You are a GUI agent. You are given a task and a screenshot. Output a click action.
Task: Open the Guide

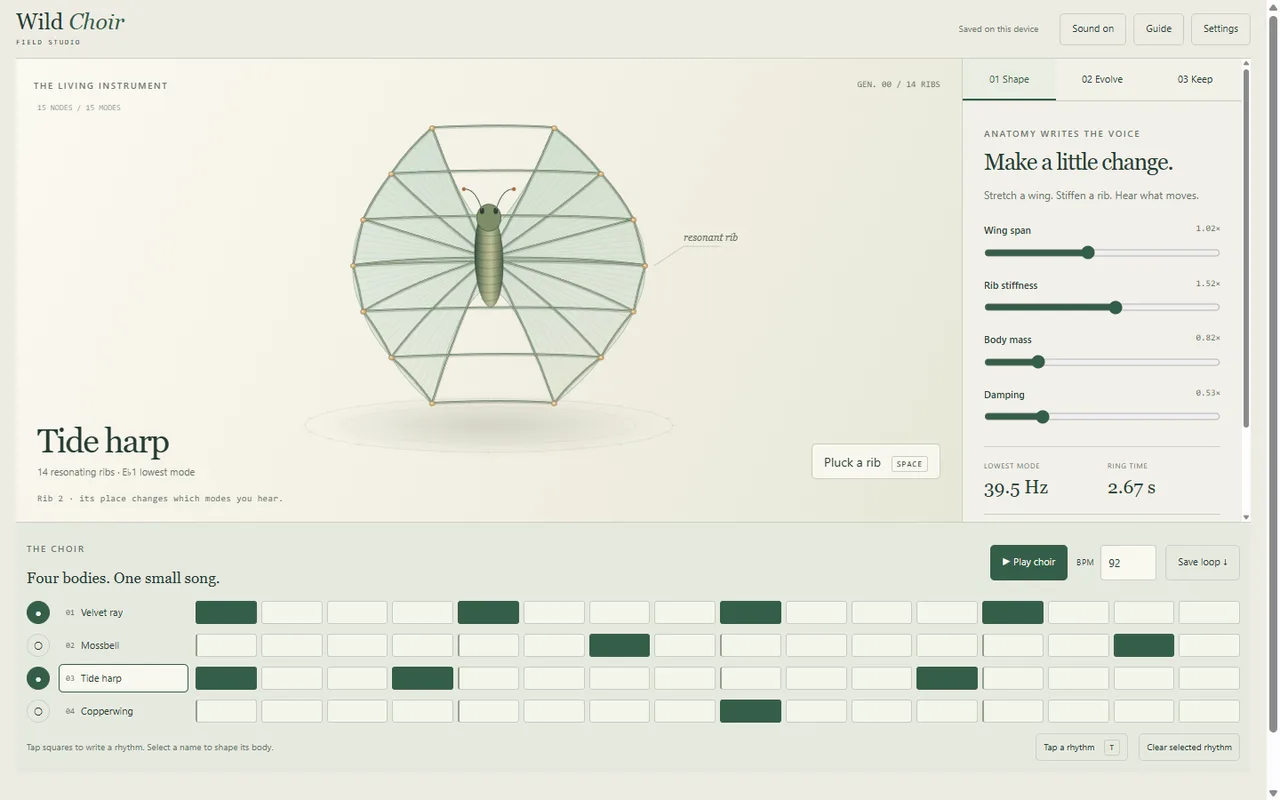(1159, 29)
